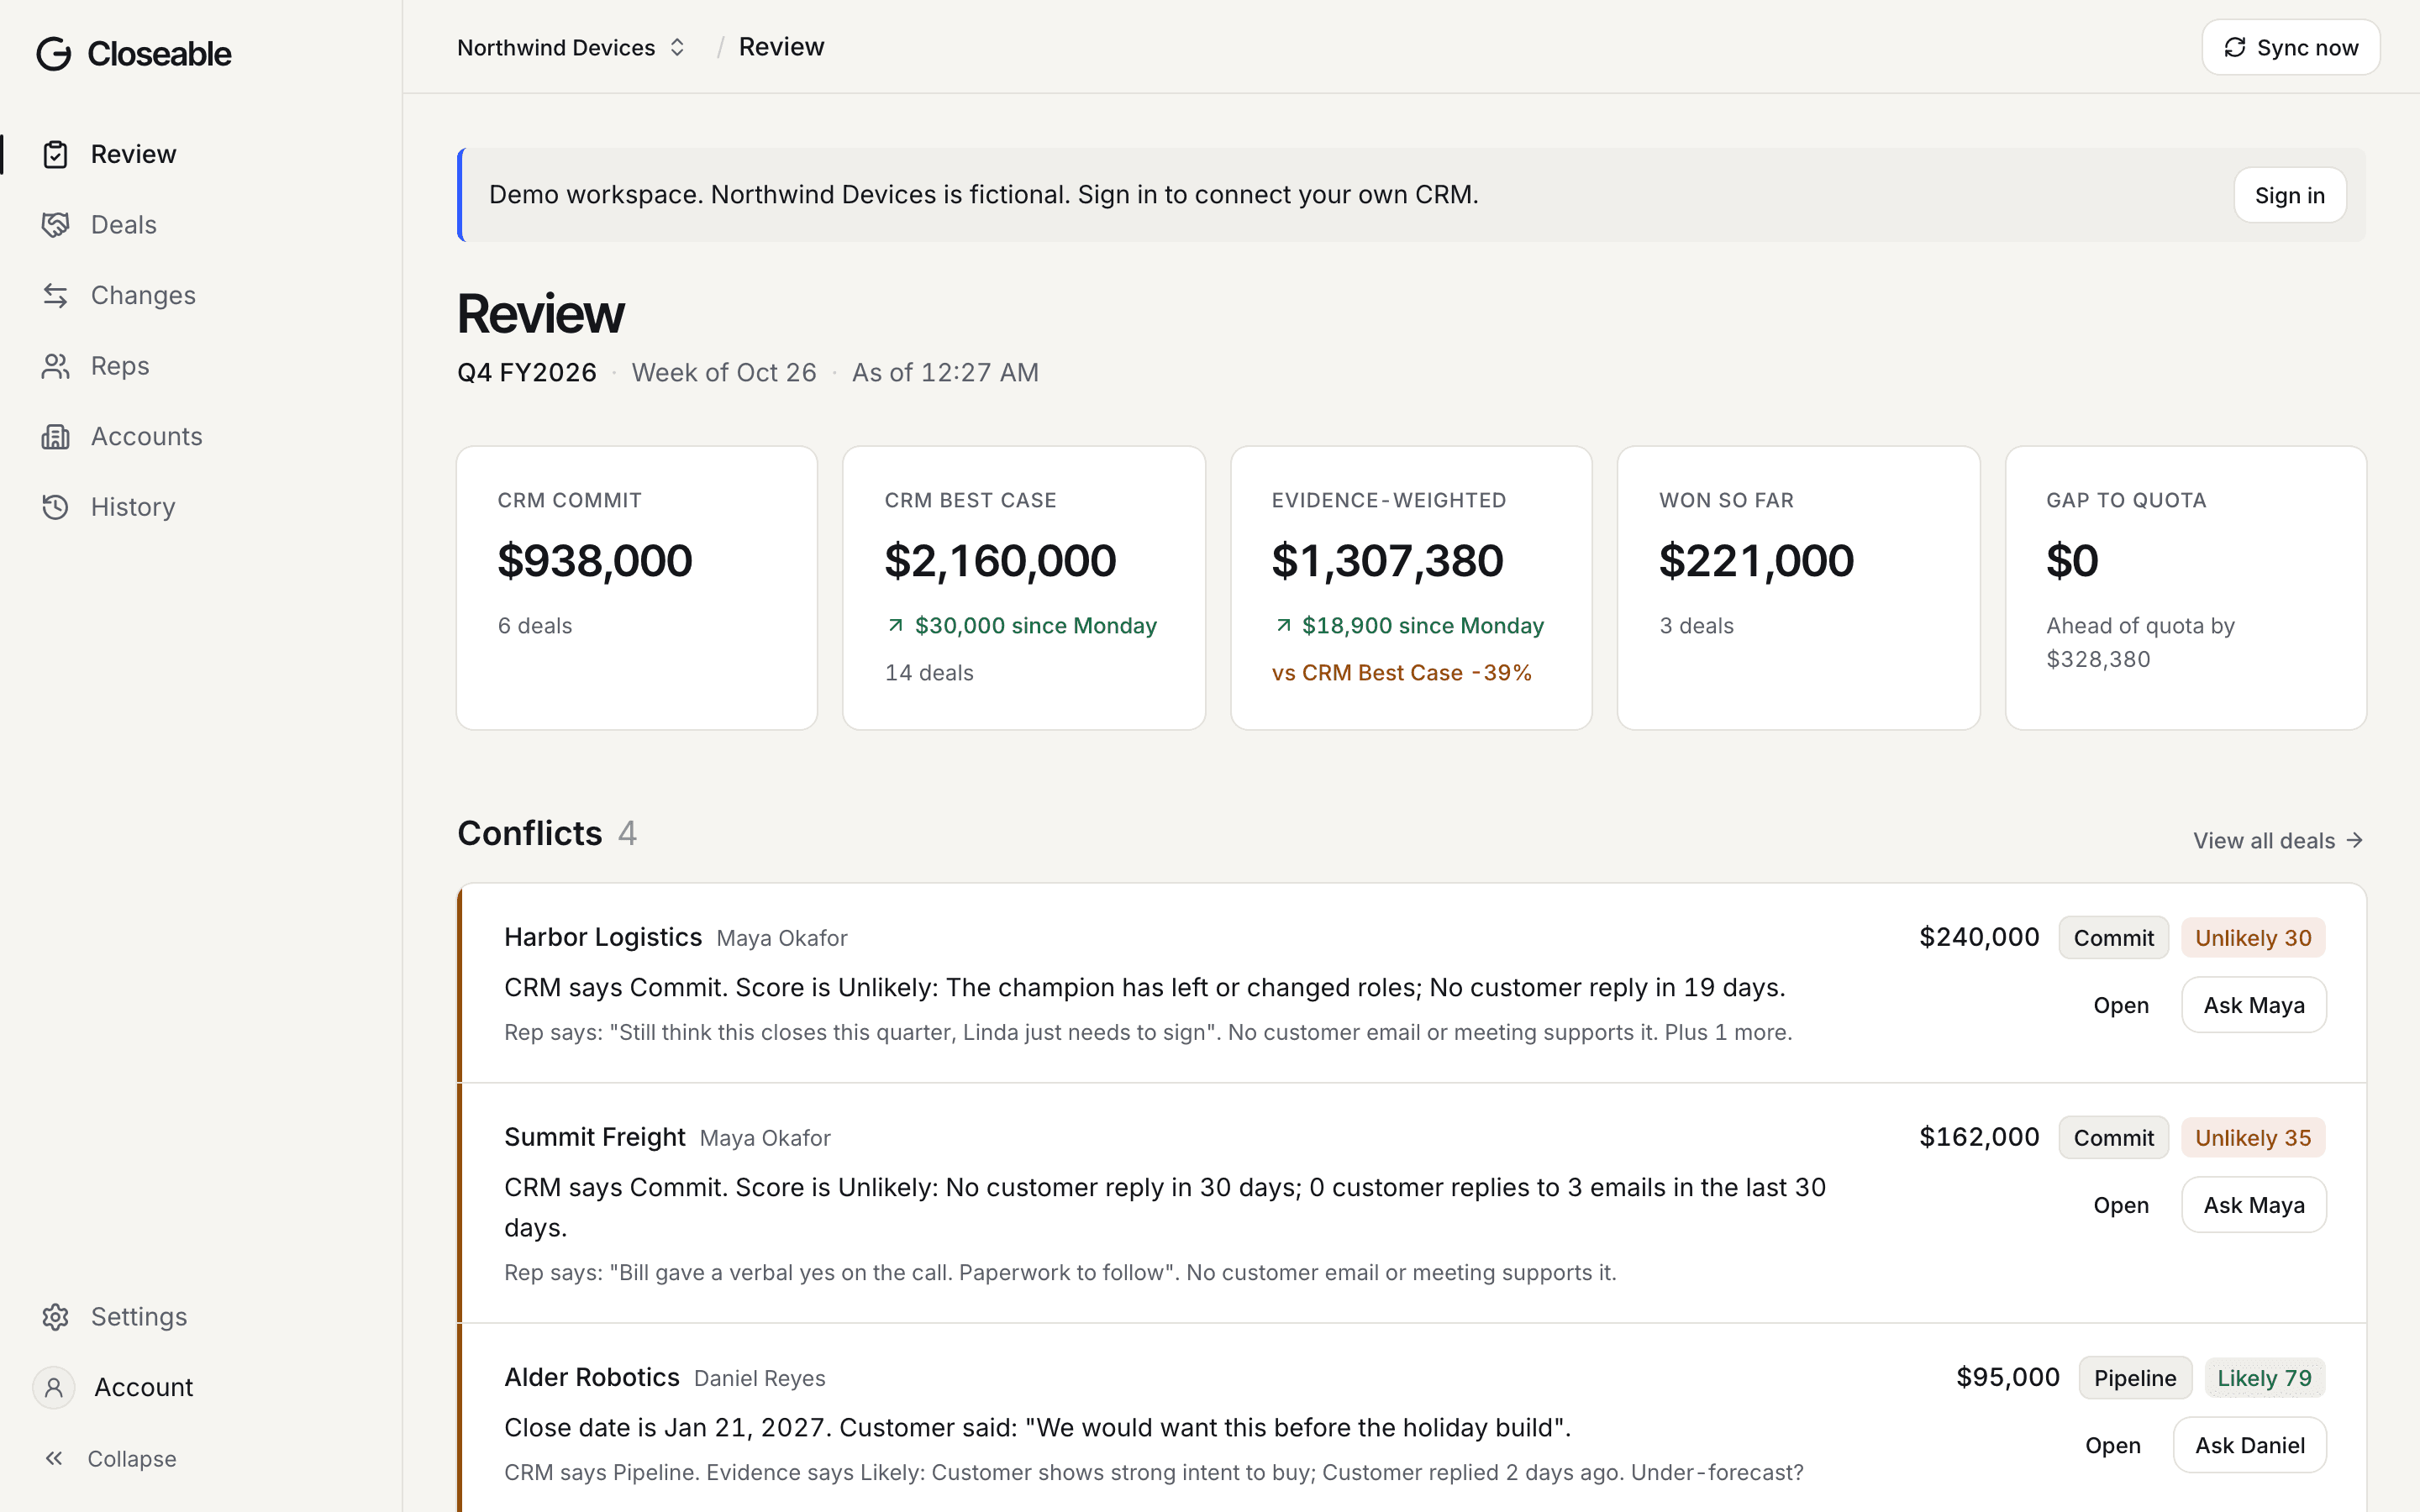
Task: Select the CRM Commit $938,000 card
Action: (x=637, y=588)
